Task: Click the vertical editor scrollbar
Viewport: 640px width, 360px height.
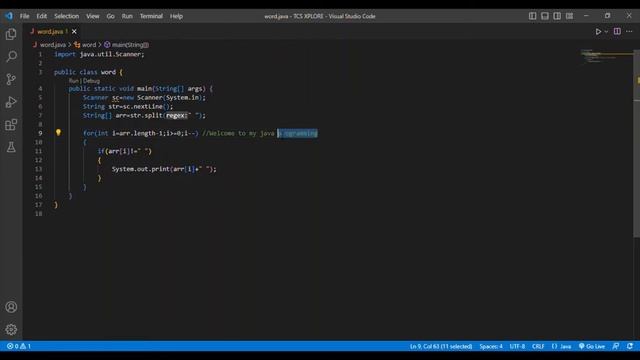Action: [x=636, y=143]
